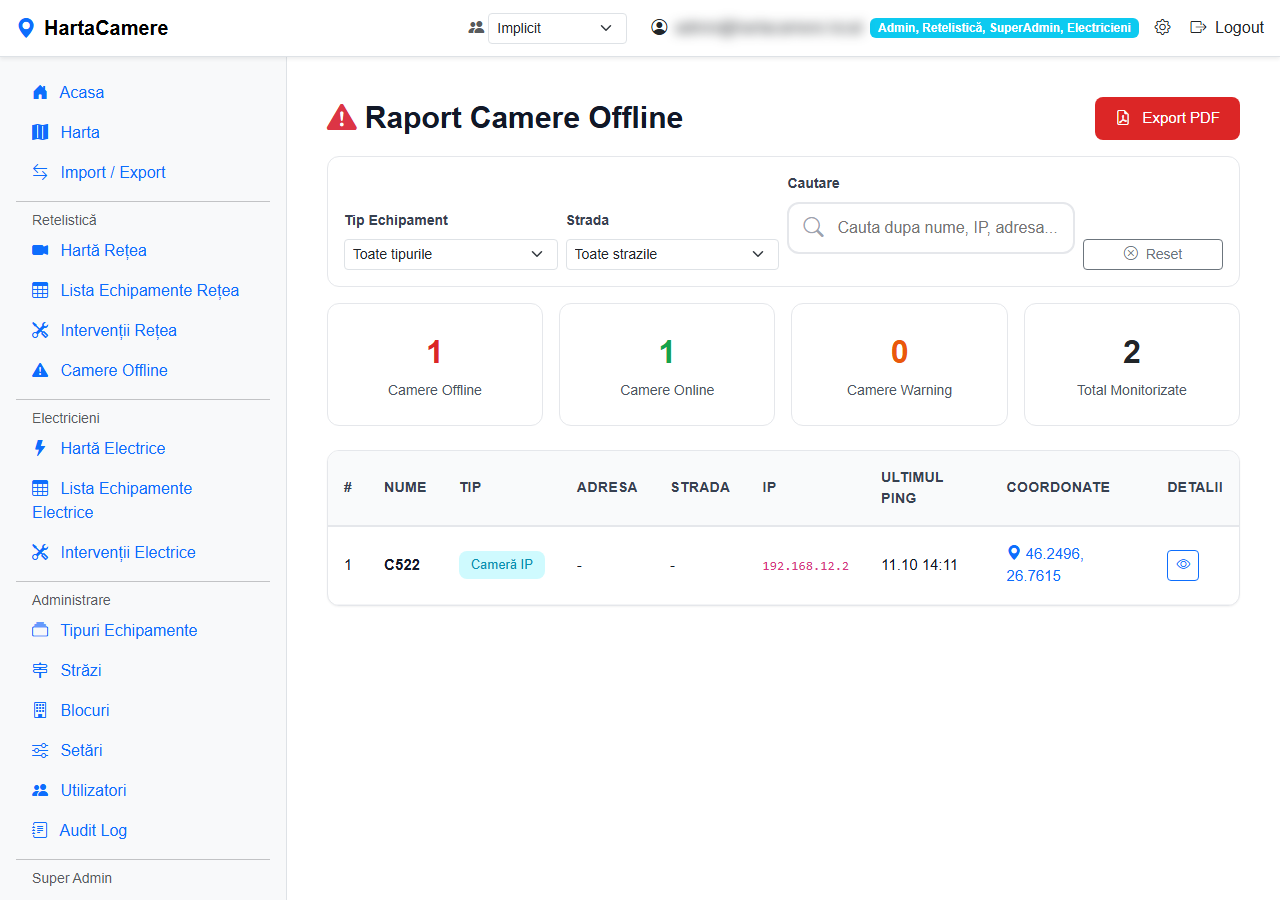Screen dimensions: 1280x900
Task: Click the ULTIMUL PING column header
Action: click(912, 487)
